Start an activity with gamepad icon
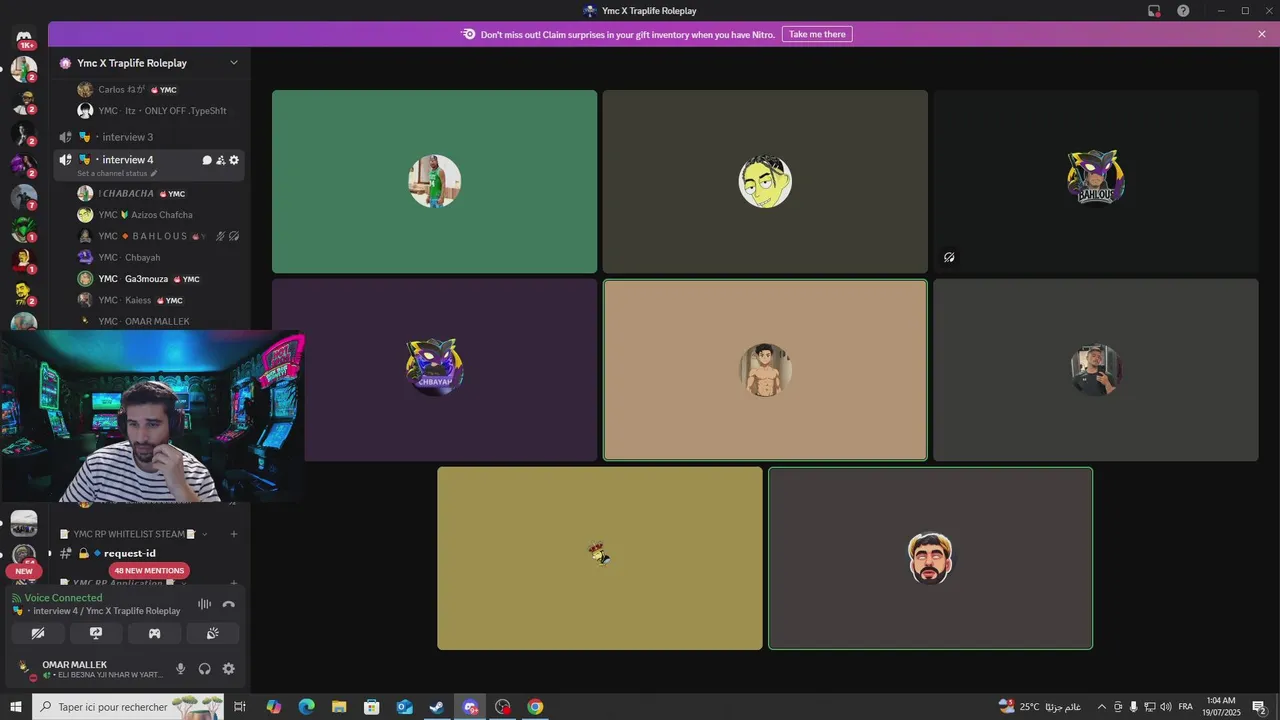The image size is (1280, 720). pyautogui.click(x=154, y=633)
